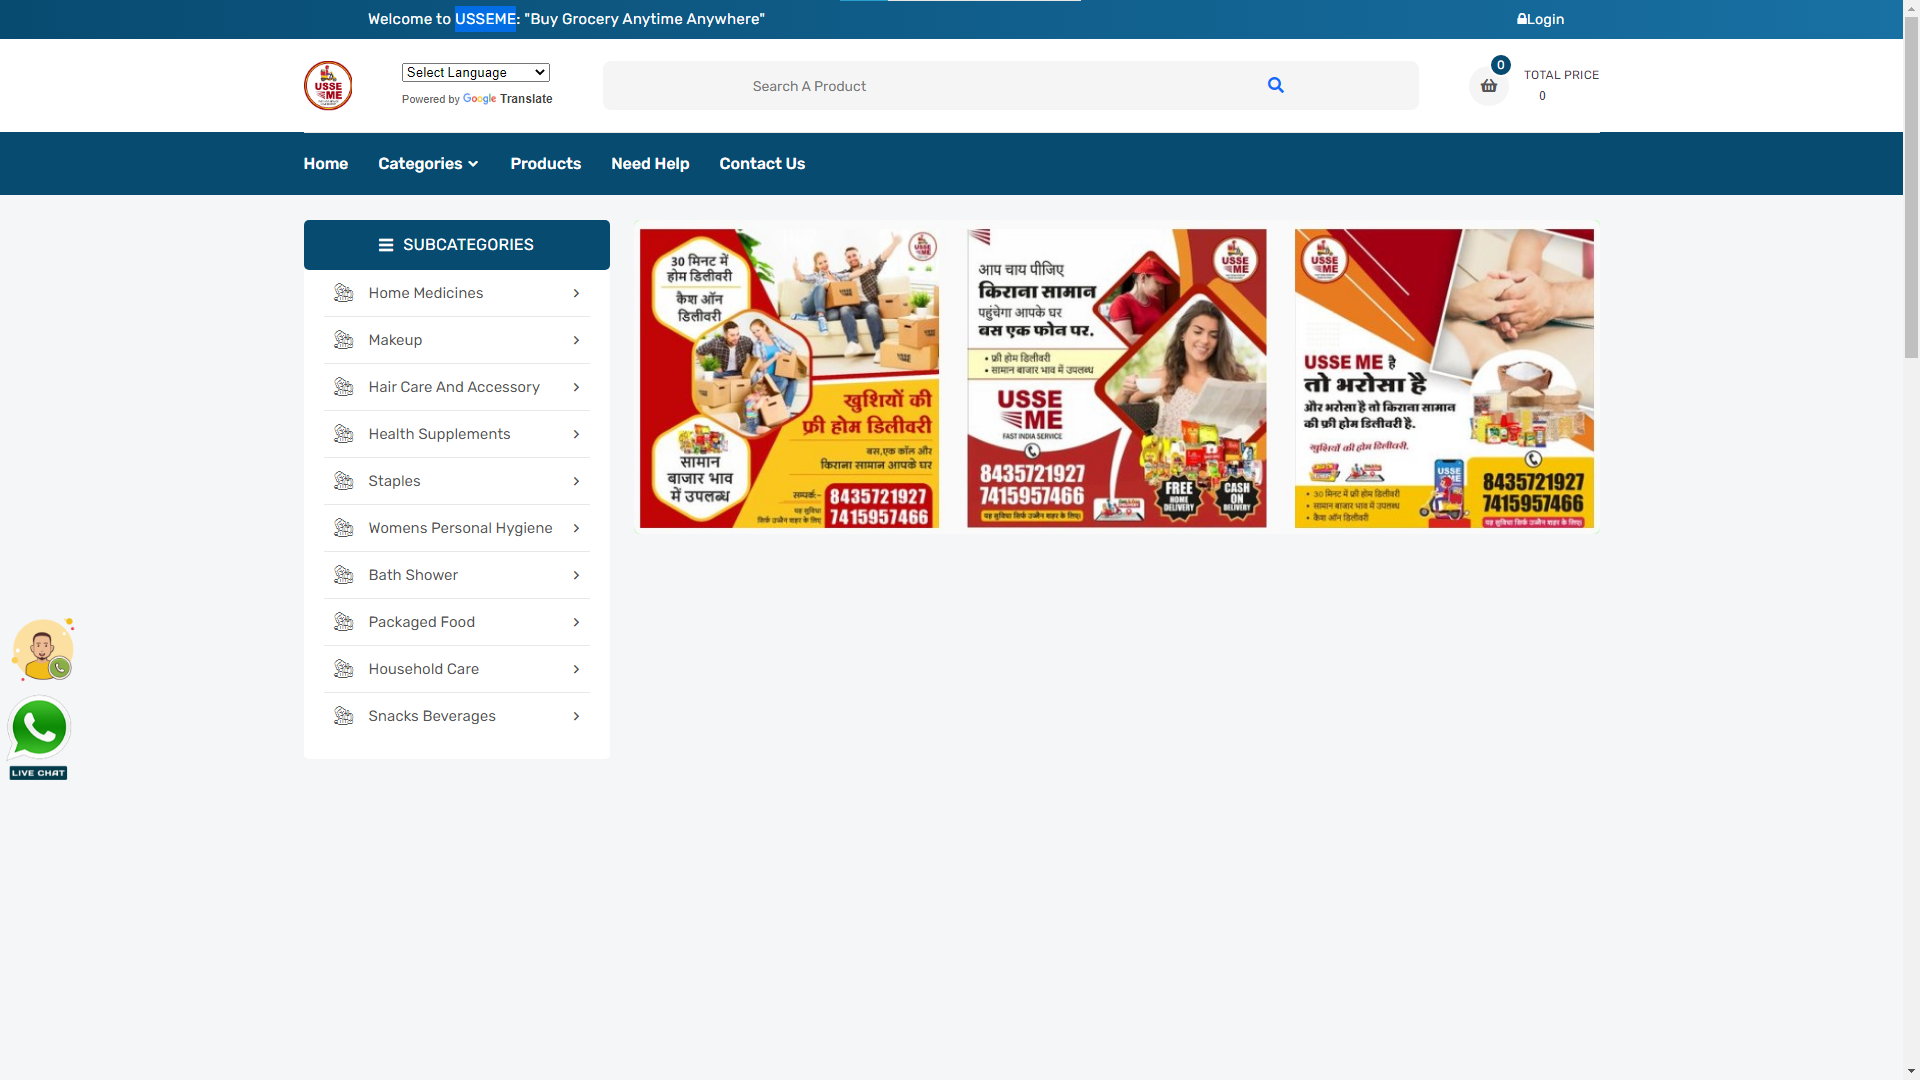The height and width of the screenshot is (1080, 1920).
Task: Click the cart count badge
Action: (1500, 65)
